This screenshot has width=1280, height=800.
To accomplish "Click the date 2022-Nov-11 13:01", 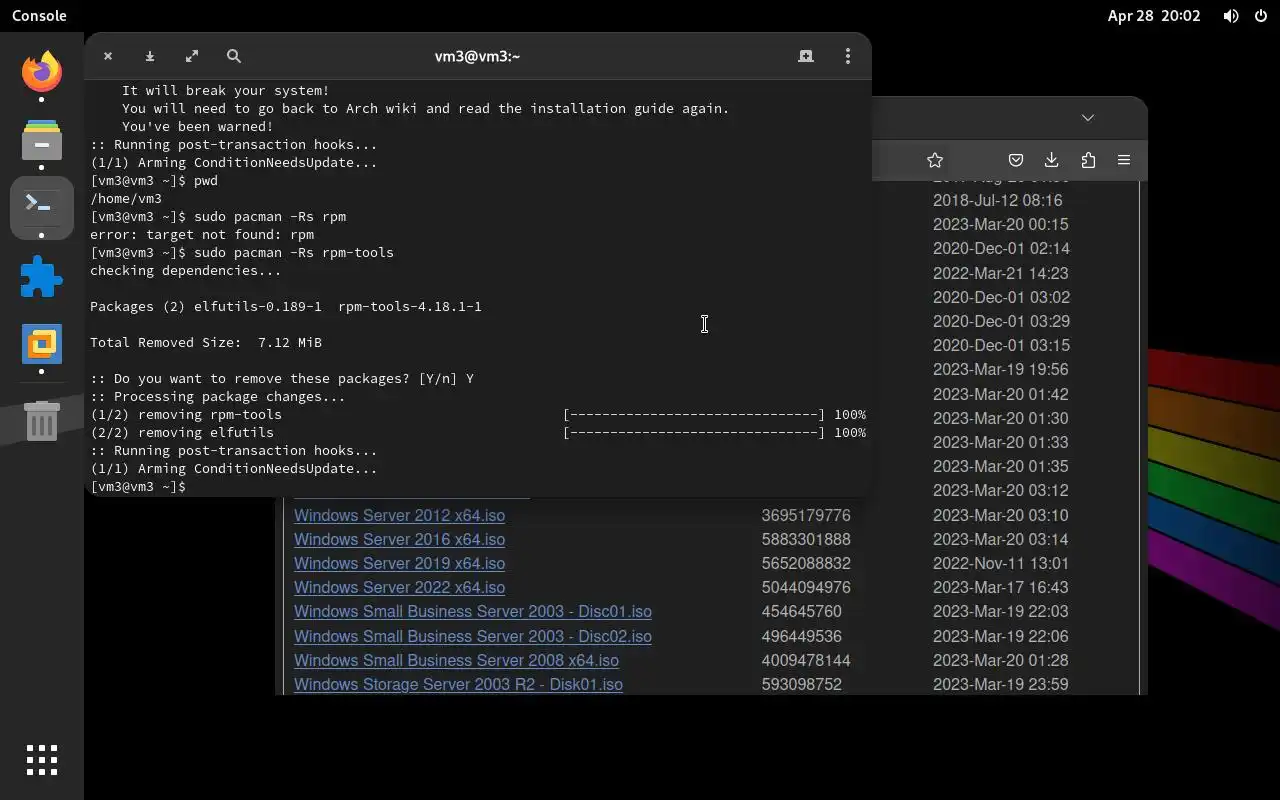I will pyautogui.click(x=1000, y=563).
